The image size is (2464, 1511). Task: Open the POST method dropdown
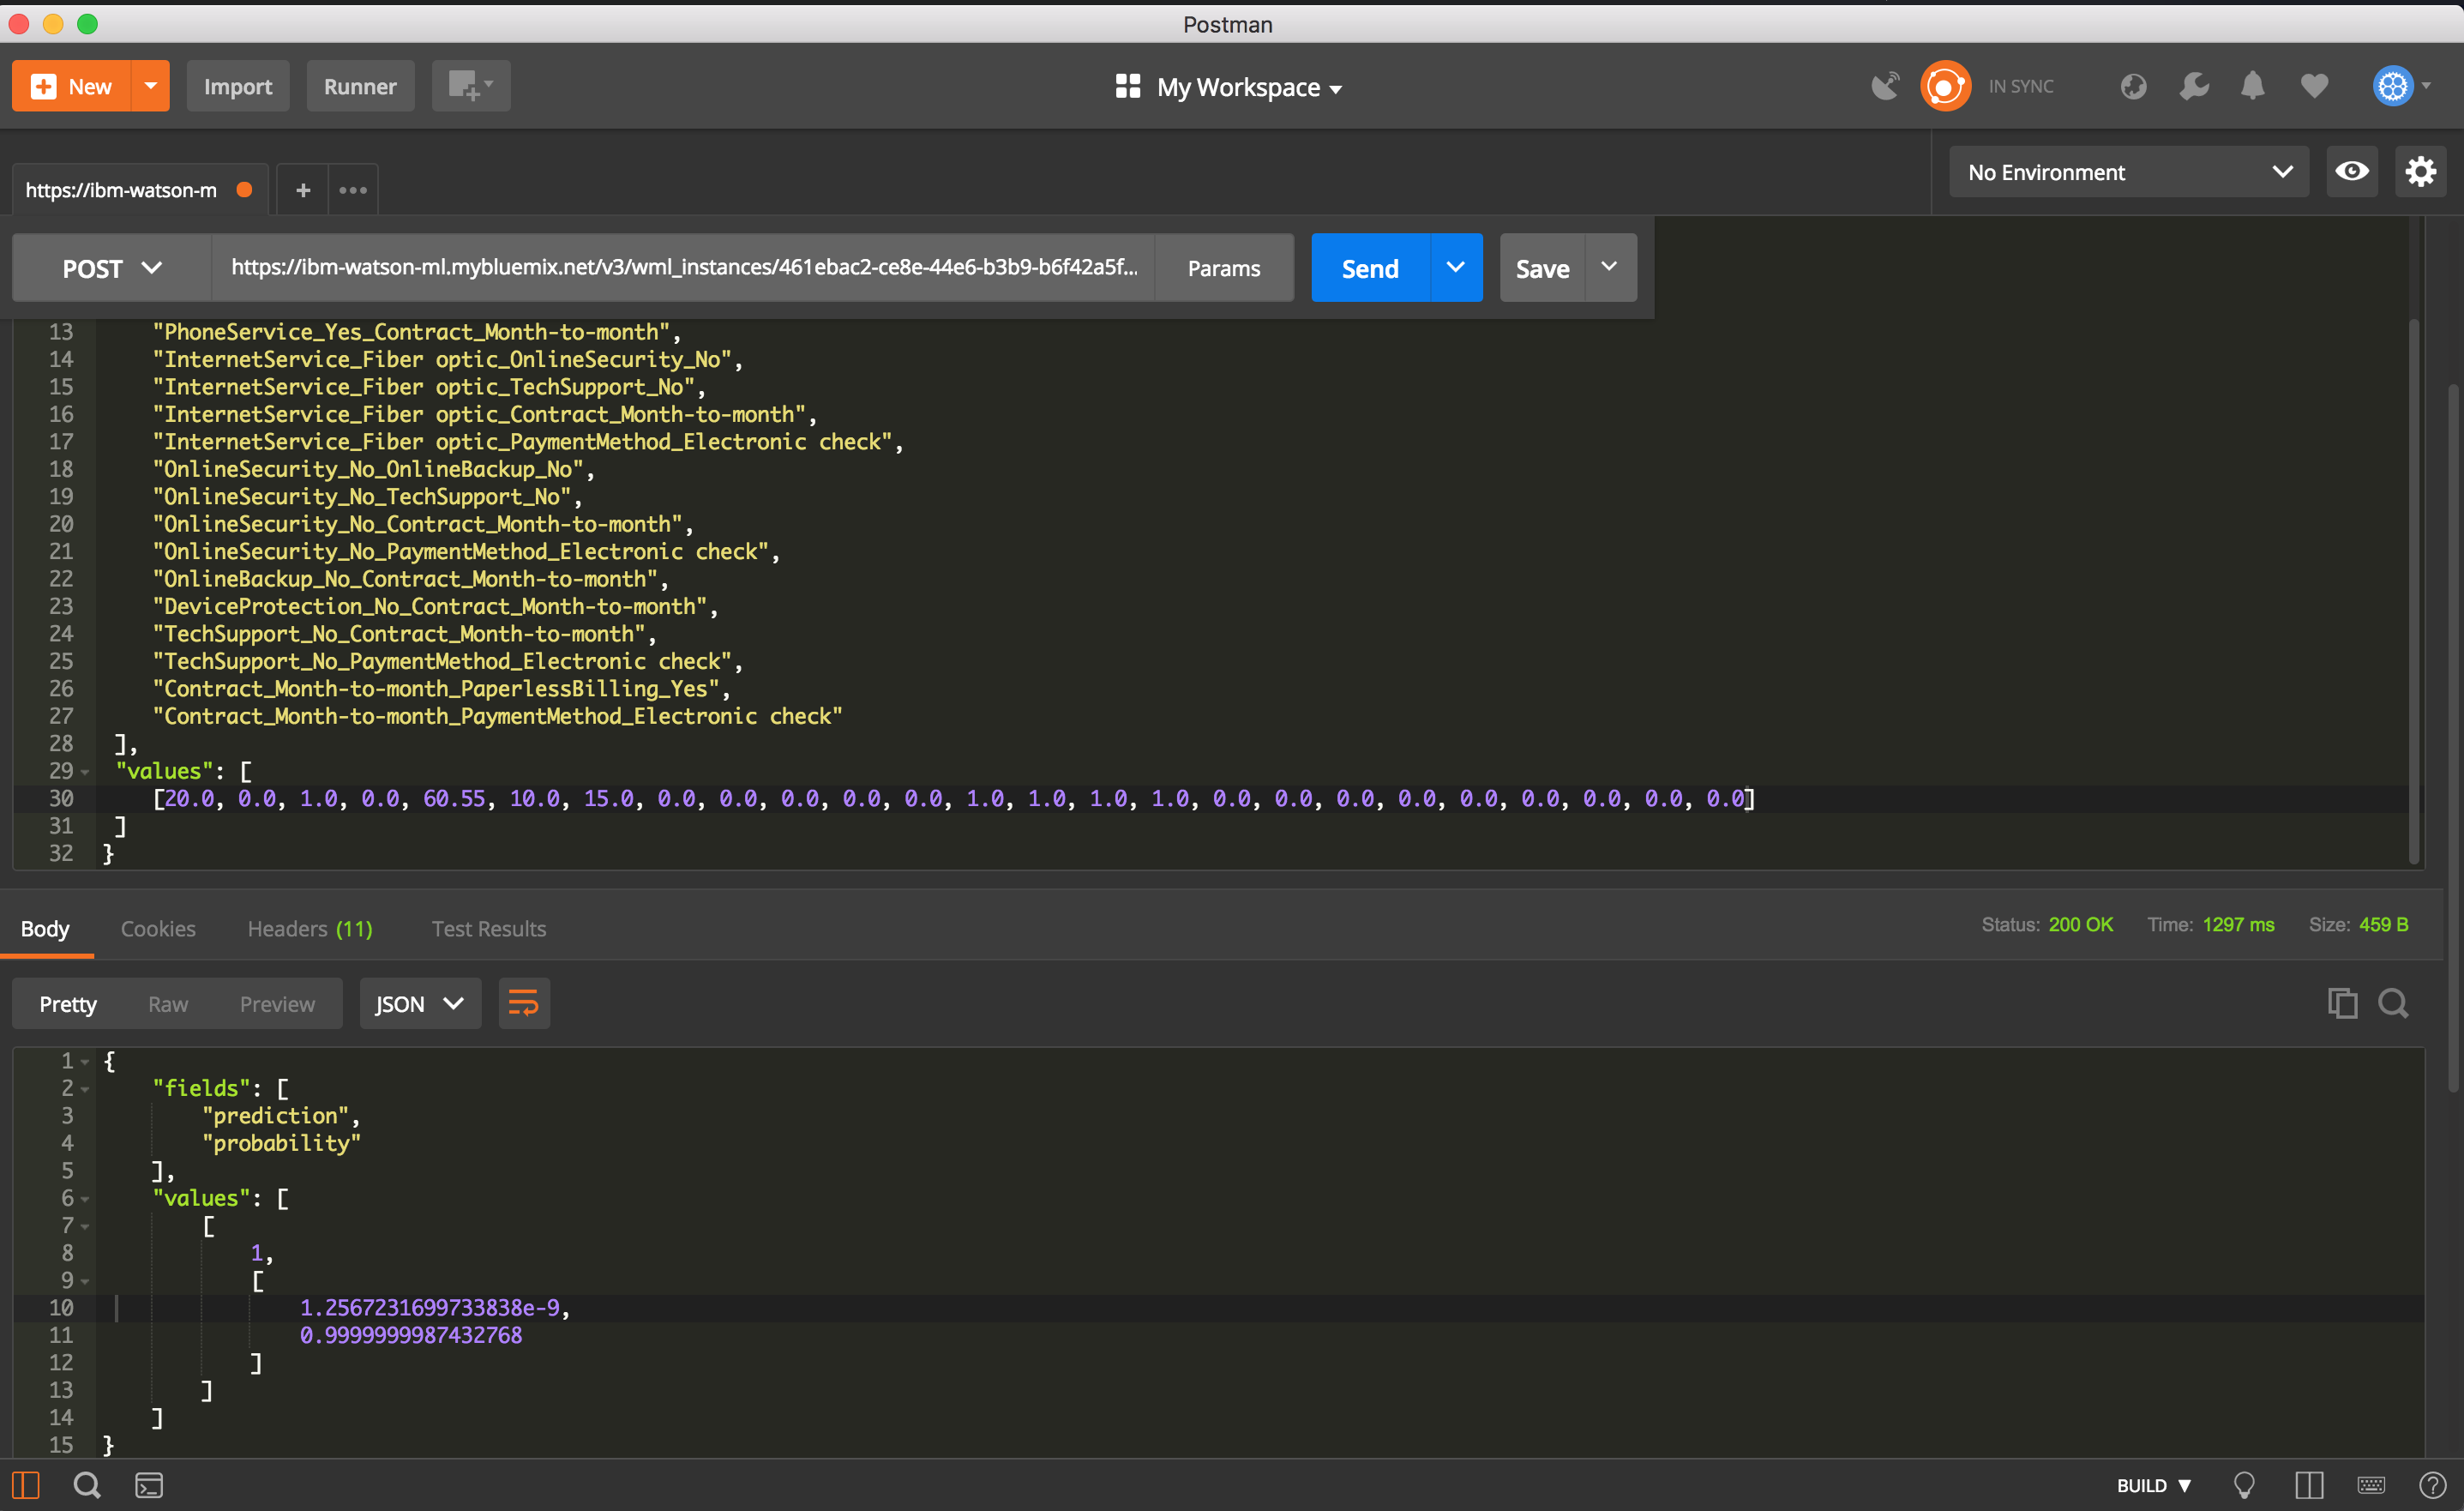pos(111,268)
